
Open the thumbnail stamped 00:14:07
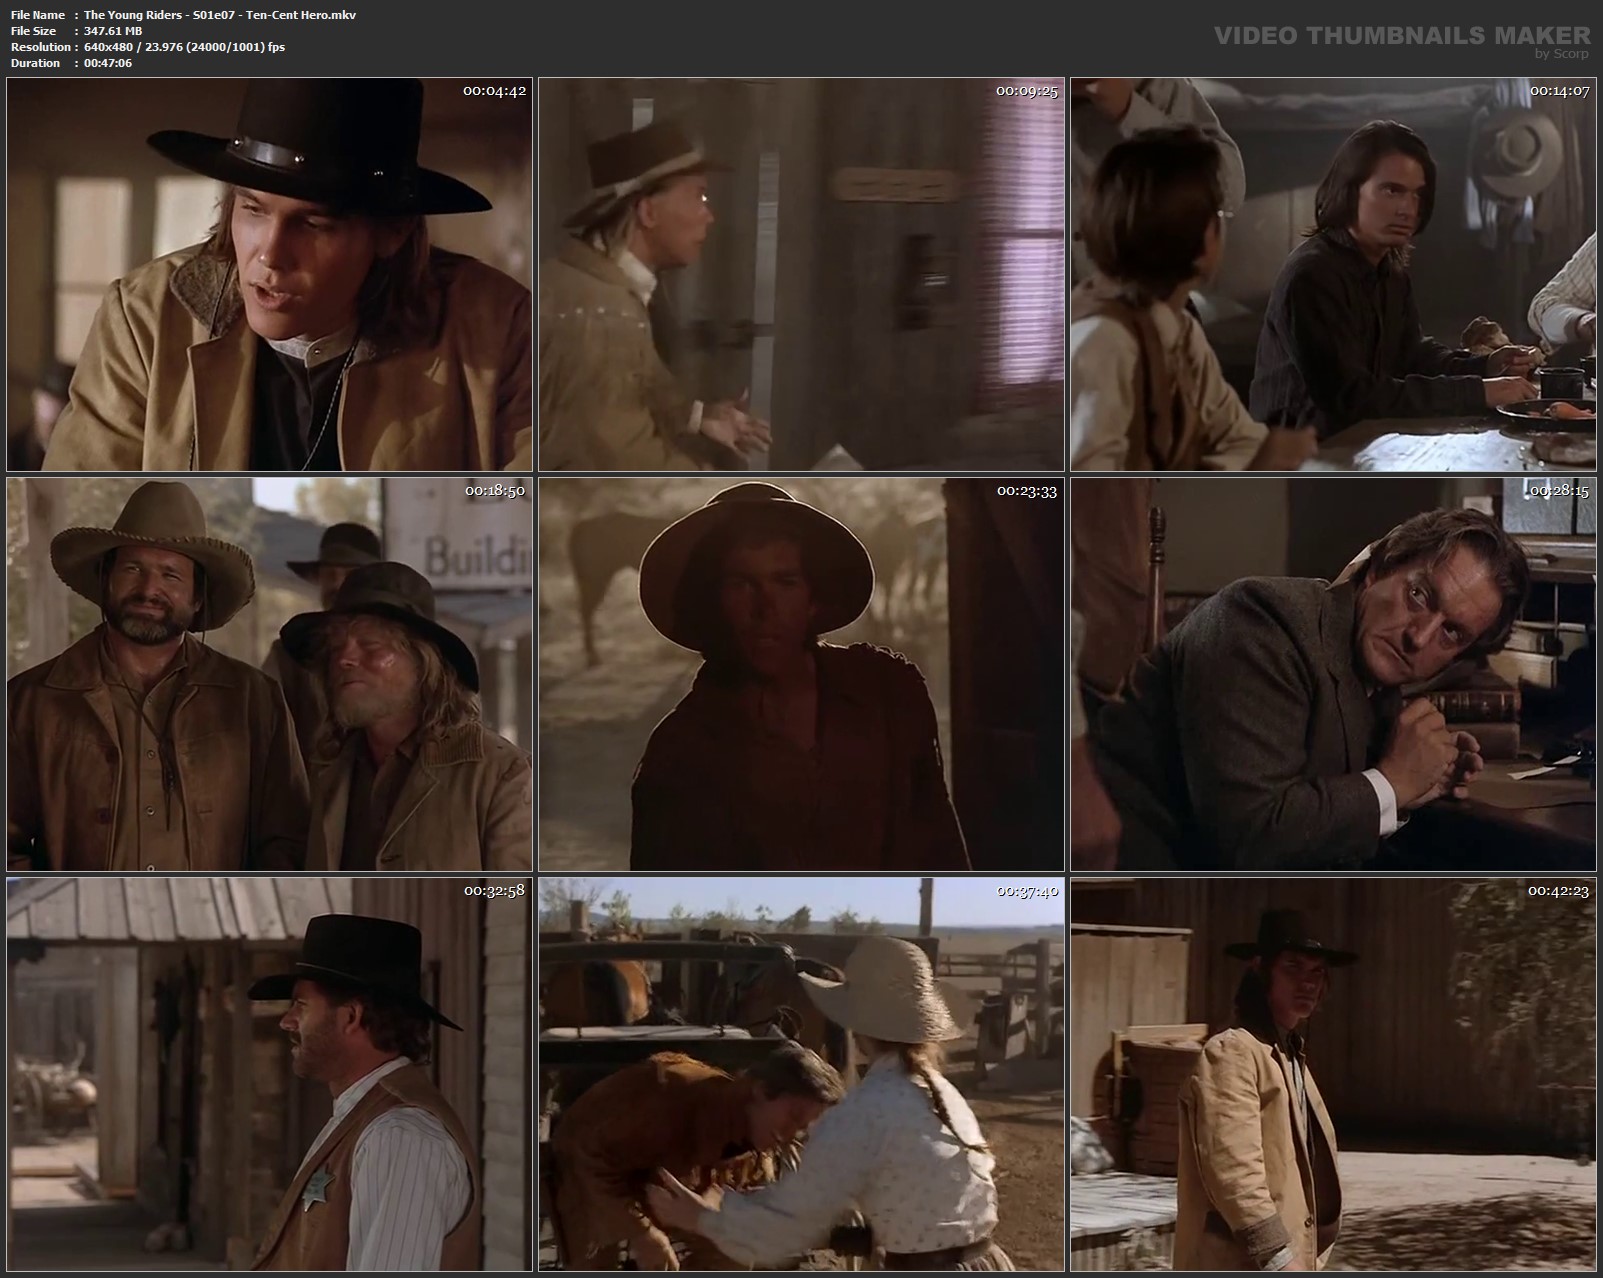tap(1333, 274)
